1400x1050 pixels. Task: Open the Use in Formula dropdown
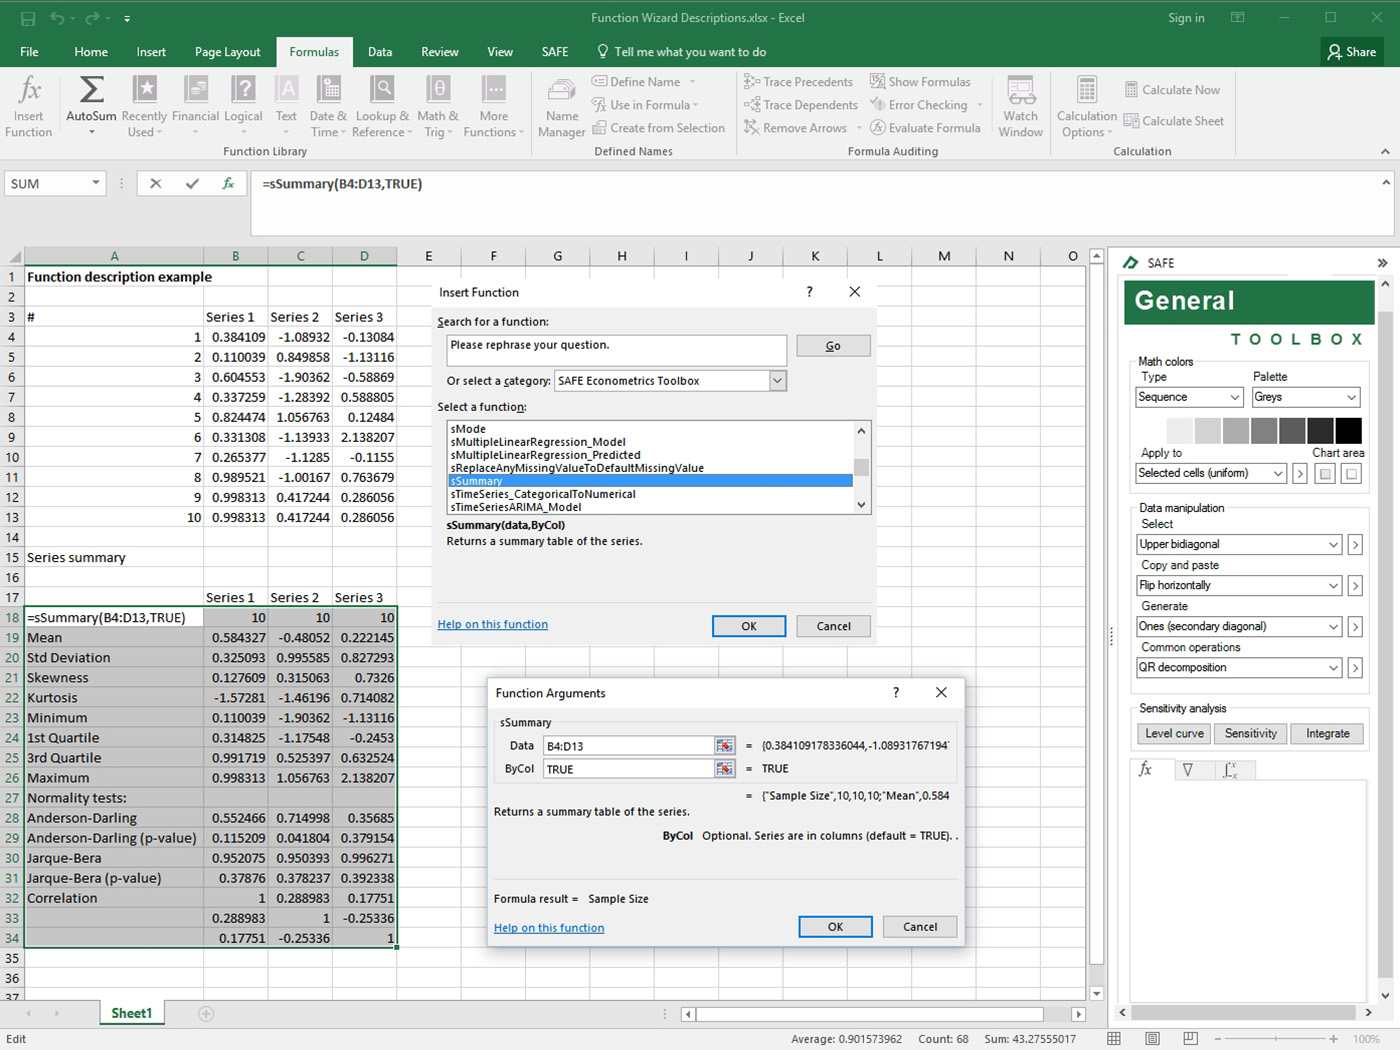[x=696, y=105]
